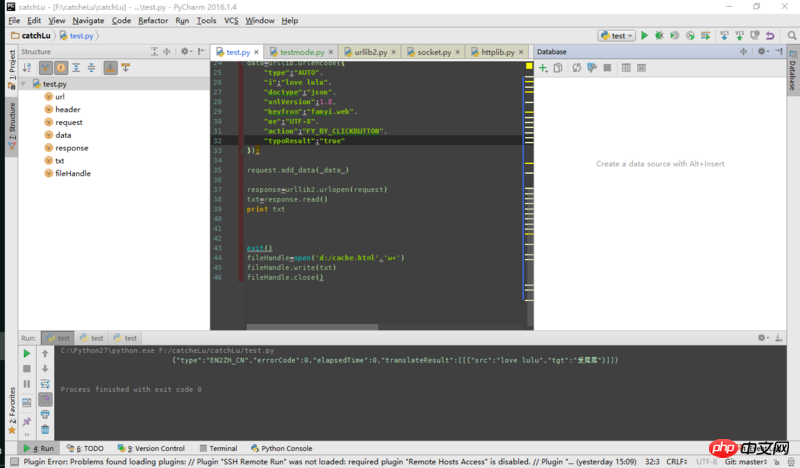The image size is (800, 468).
Task: Clear console output with trash icon
Action: 46,430
